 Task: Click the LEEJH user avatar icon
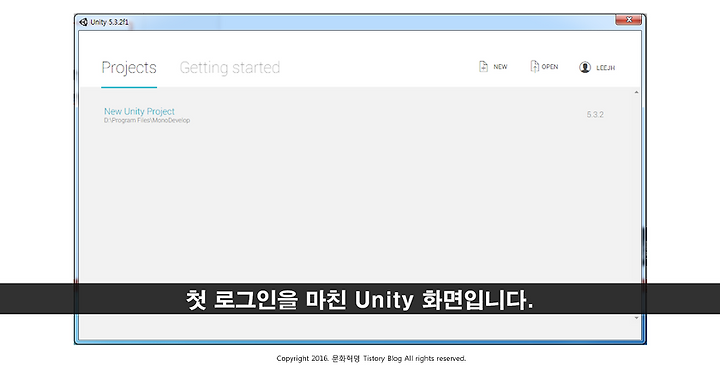(x=585, y=67)
